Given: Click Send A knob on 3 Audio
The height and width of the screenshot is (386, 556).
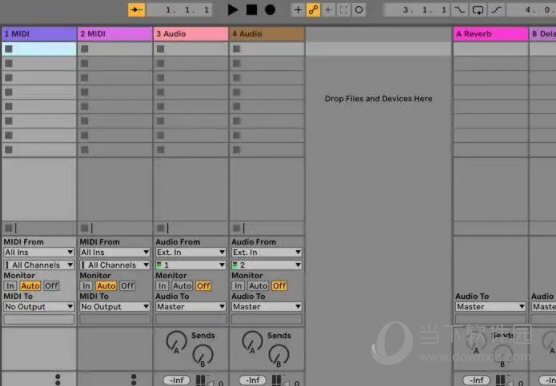Looking at the screenshot, I should (x=176, y=341).
